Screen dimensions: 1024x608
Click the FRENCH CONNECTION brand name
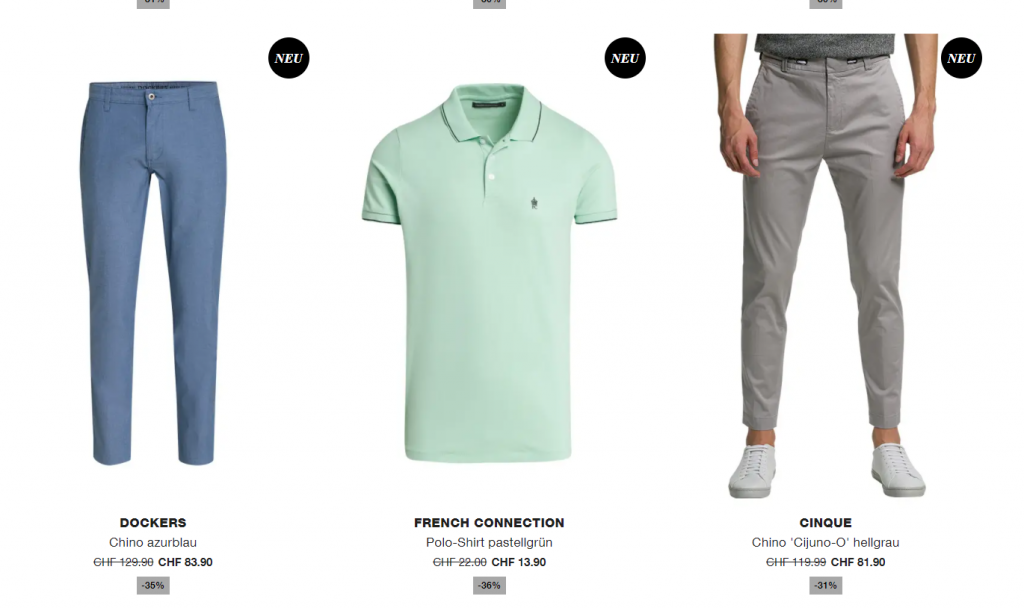coord(489,522)
